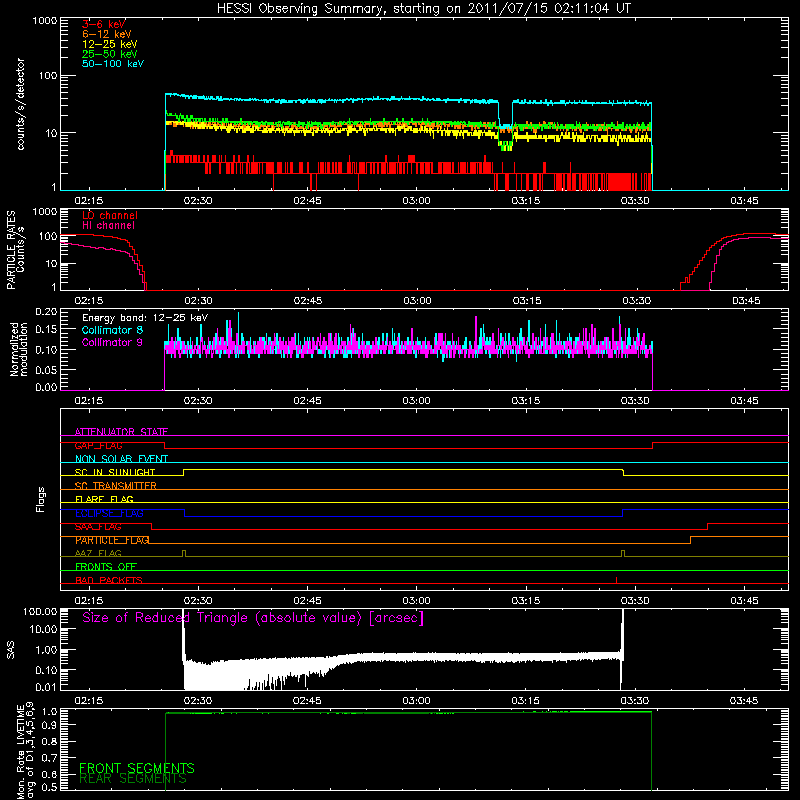Select the SC_IN_SUNLIGHT flag label
The image size is (800, 800).
coord(115,472)
